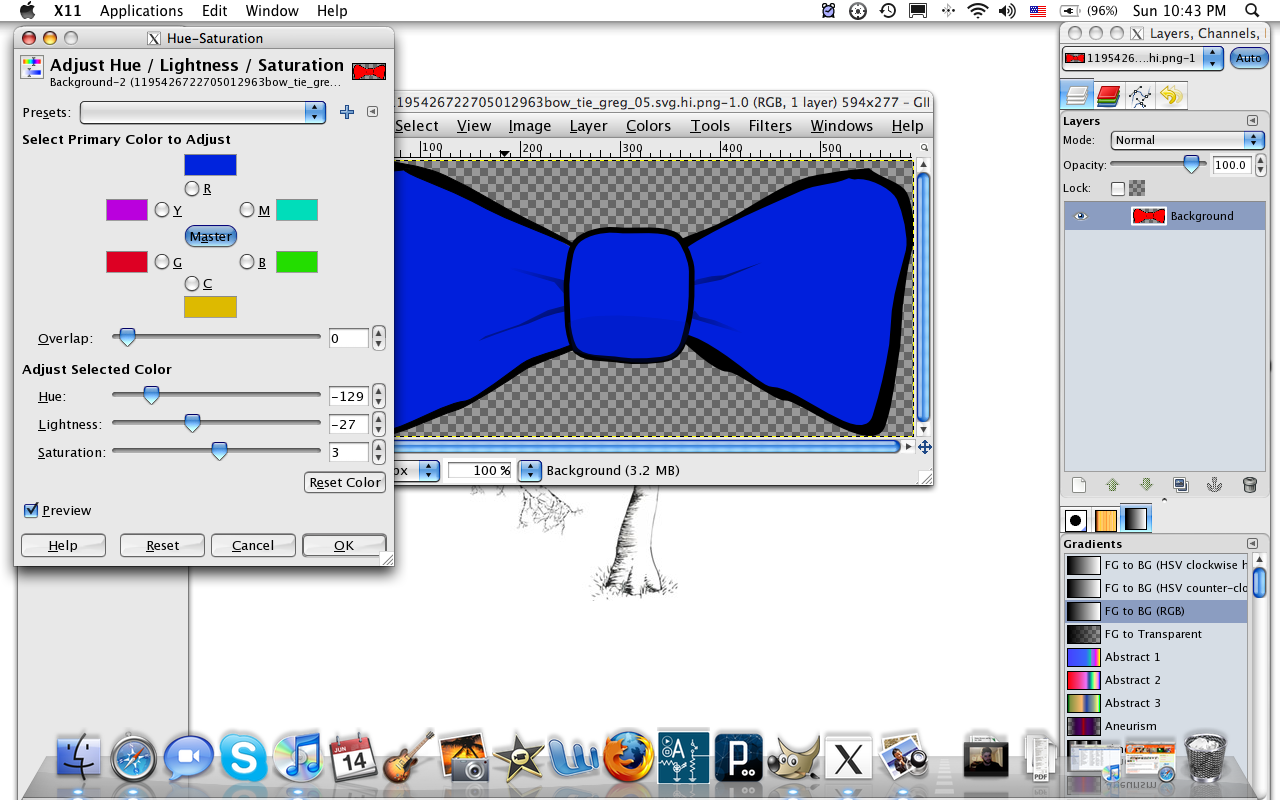Open the Presets dropdown
This screenshot has width=1280, height=800.
point(203,112)
